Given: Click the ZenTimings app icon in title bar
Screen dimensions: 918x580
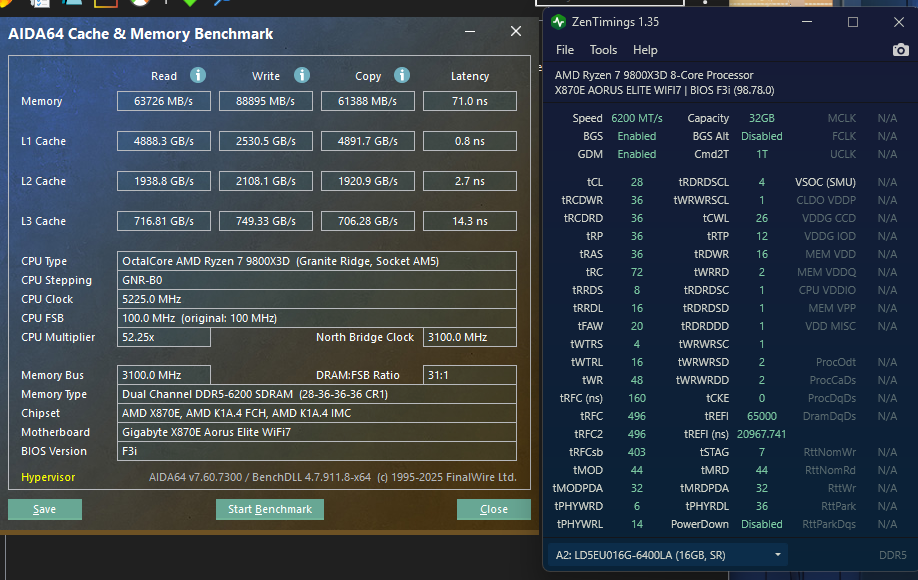Looking at the screenshot, I should click(558, 22).
